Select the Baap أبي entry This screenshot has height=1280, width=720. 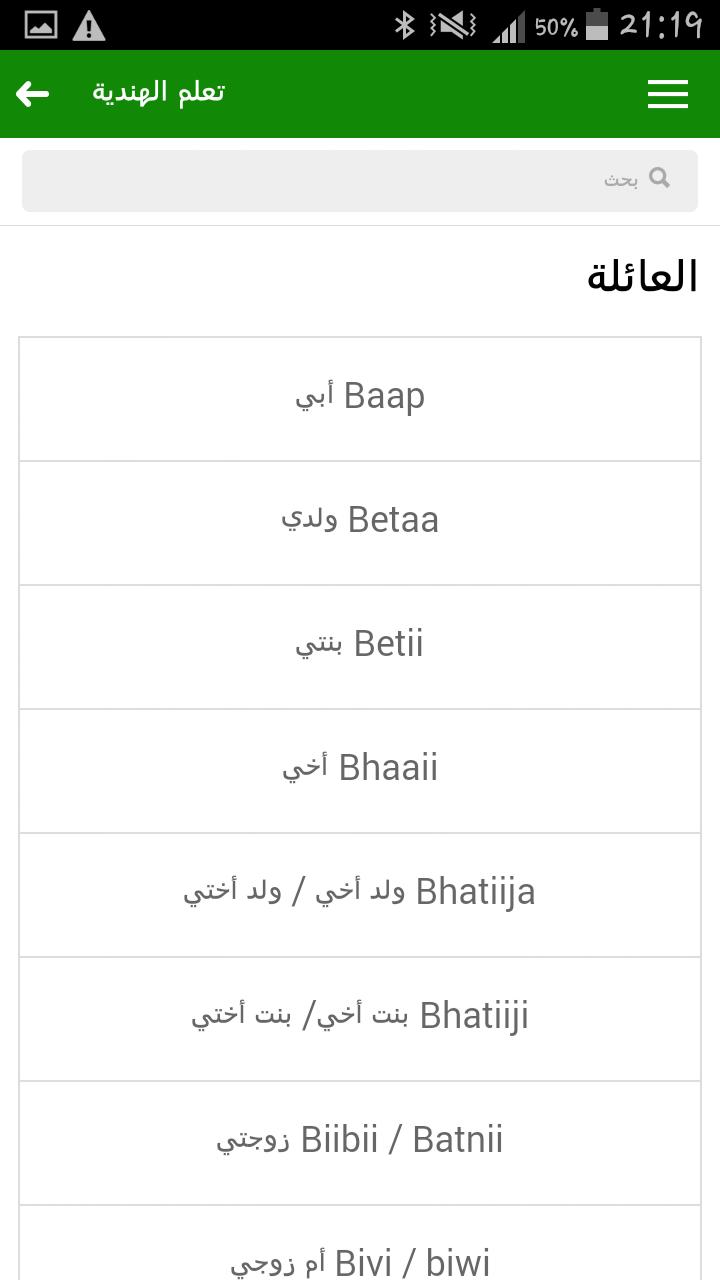coord(360,398)
